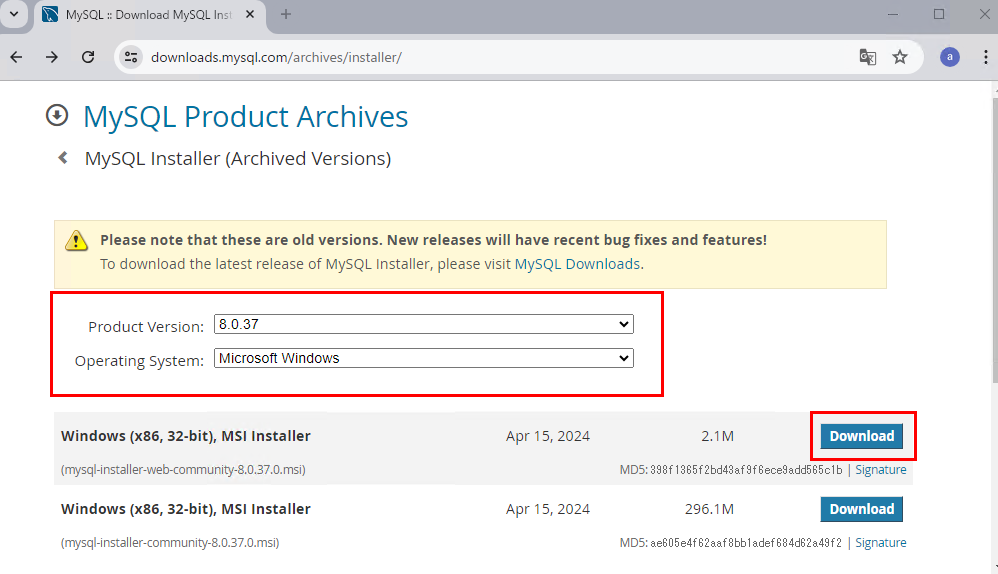Image resolution: width=998 pixels, height=574 pixels.
Task: Open the profile avatar 'a'
Action: (950, 57)
